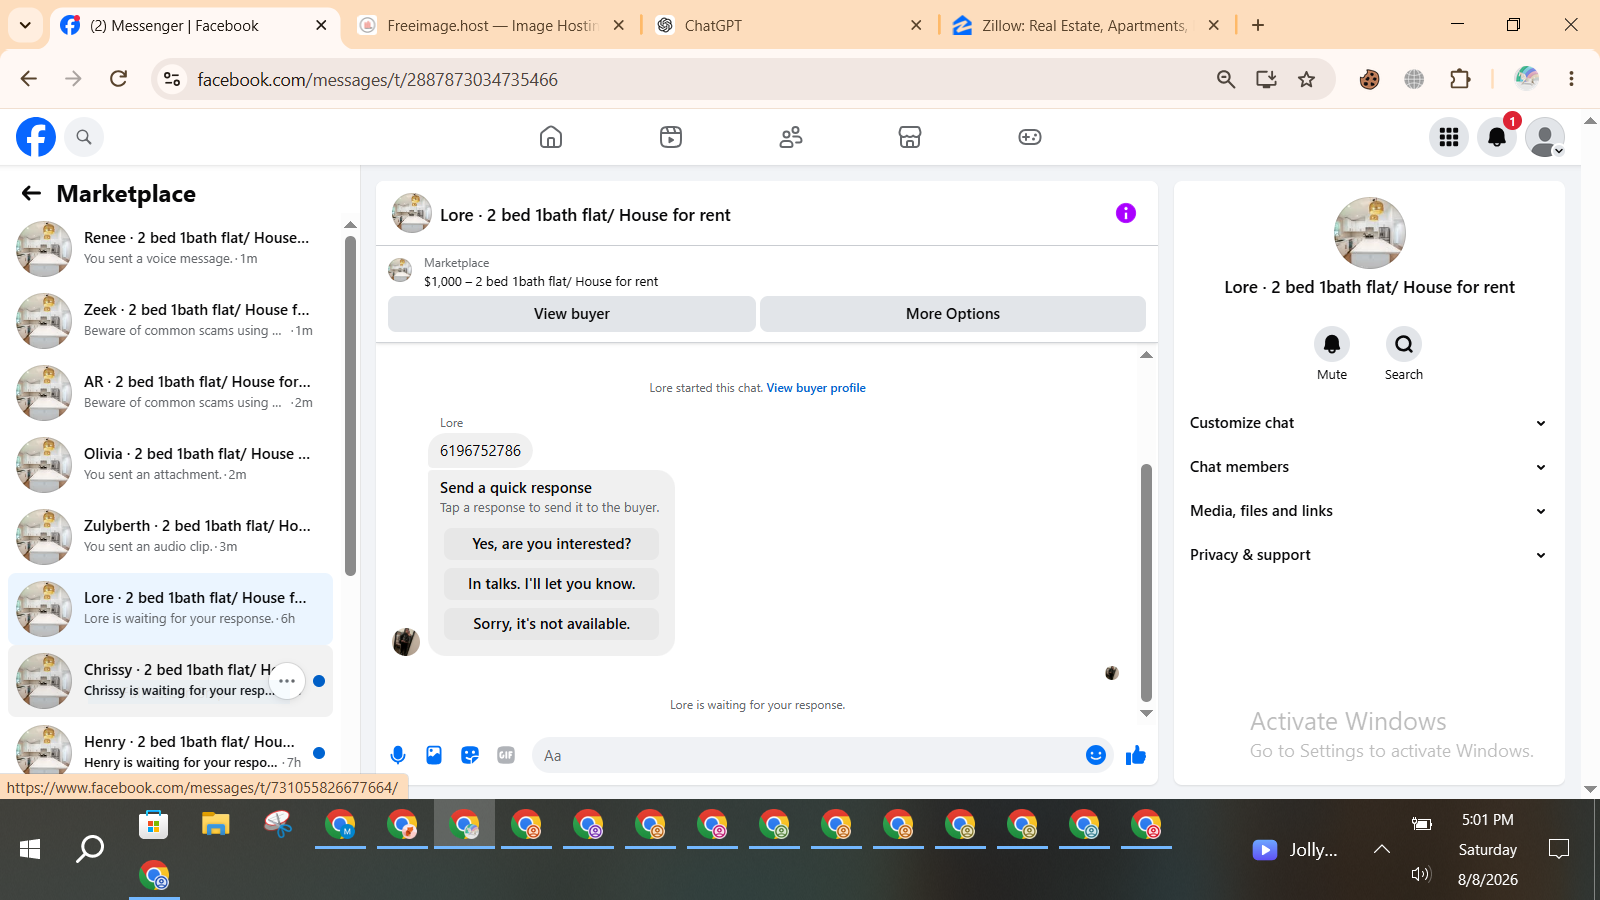Open a new browser tab
Image resolution: width=1600 pixels, height=900 pixels.
1258,25
